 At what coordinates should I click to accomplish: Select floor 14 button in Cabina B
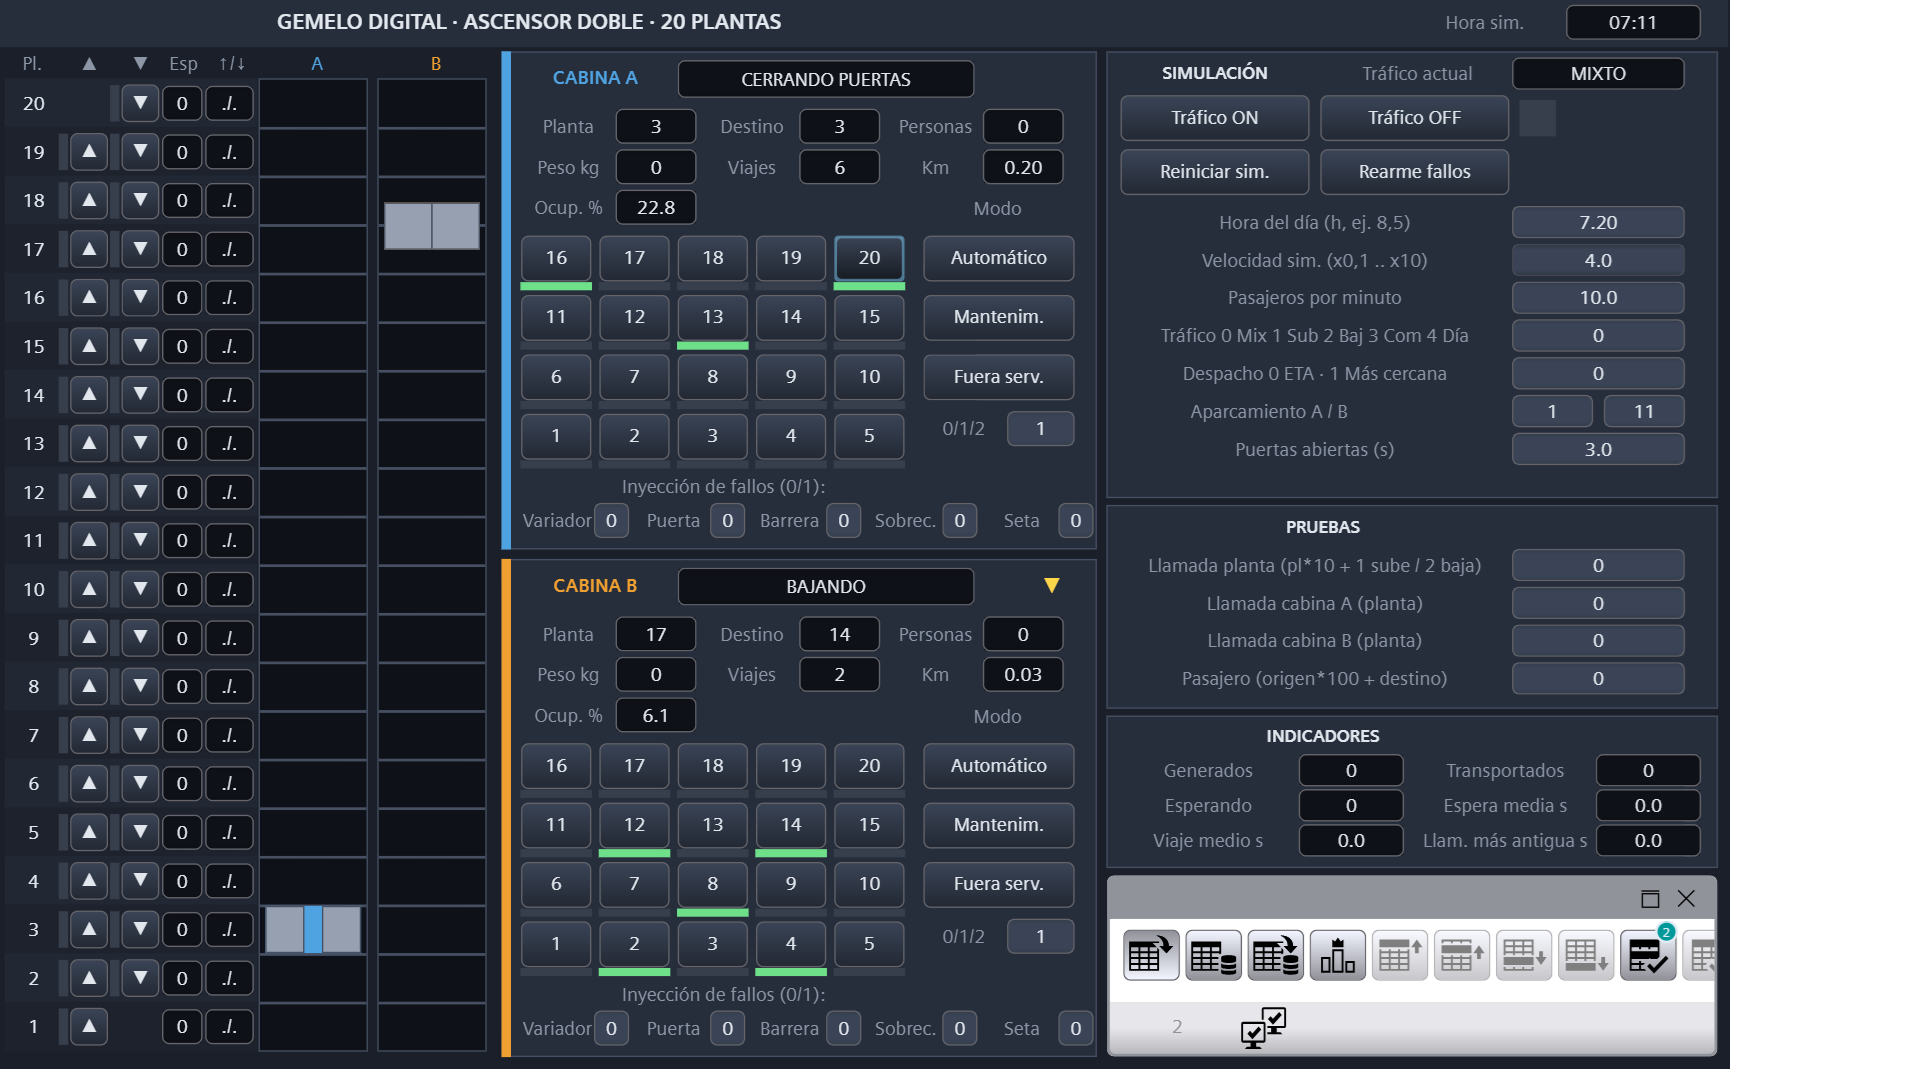pyautogui.click(x=791, y=825)
